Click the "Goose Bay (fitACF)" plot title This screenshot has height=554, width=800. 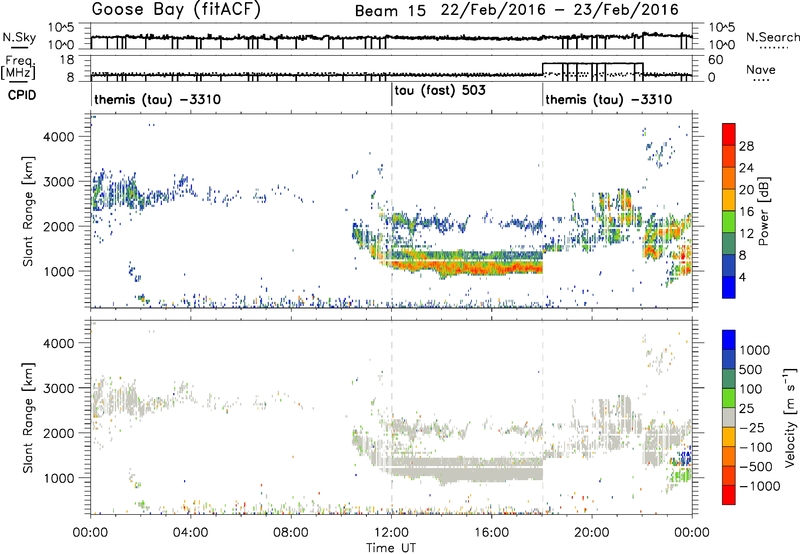tap(176, 9)
